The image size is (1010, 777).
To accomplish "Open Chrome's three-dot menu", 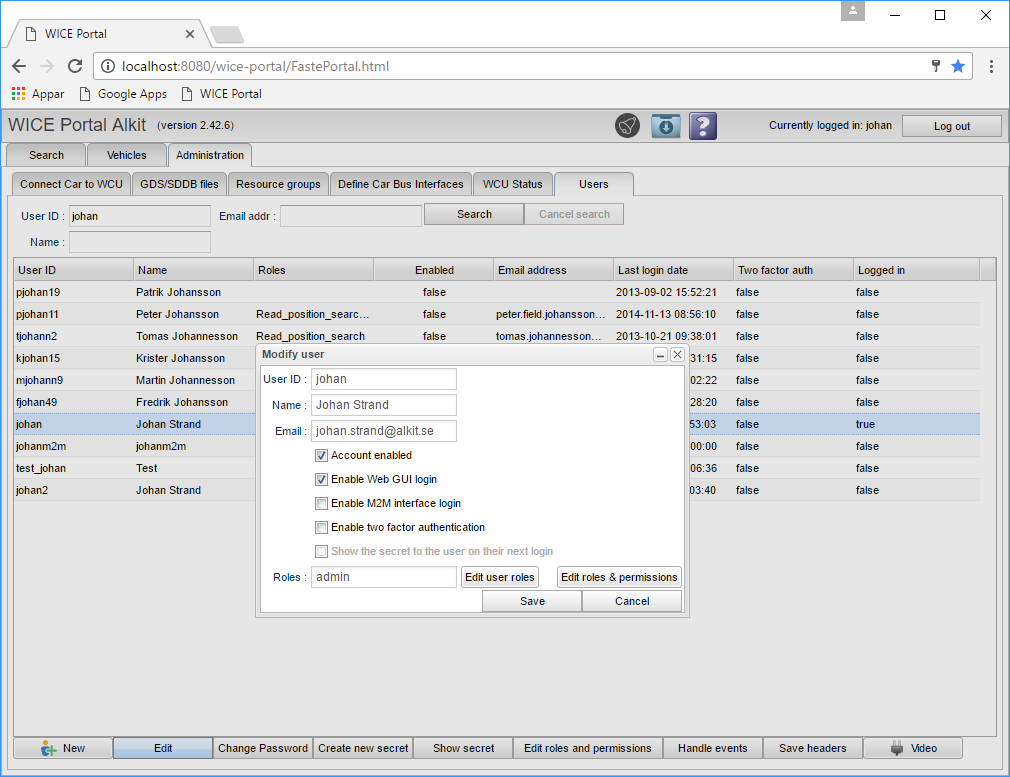I will point(991,66).
